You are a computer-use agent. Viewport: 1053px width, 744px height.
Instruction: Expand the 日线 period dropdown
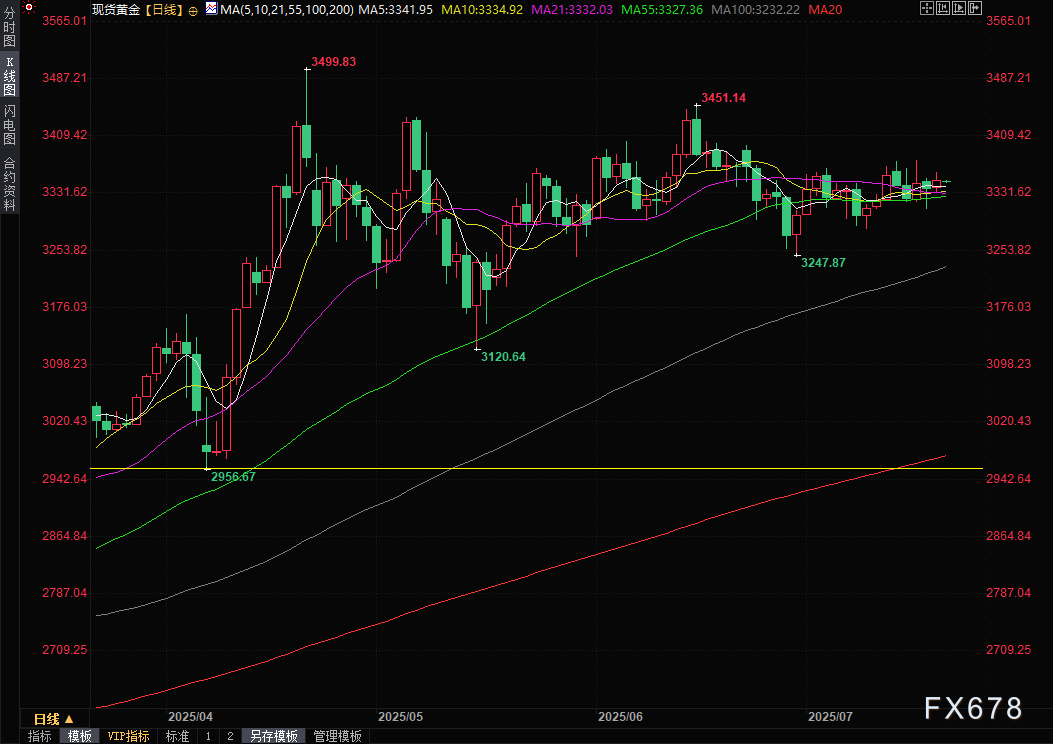point(53,719)
